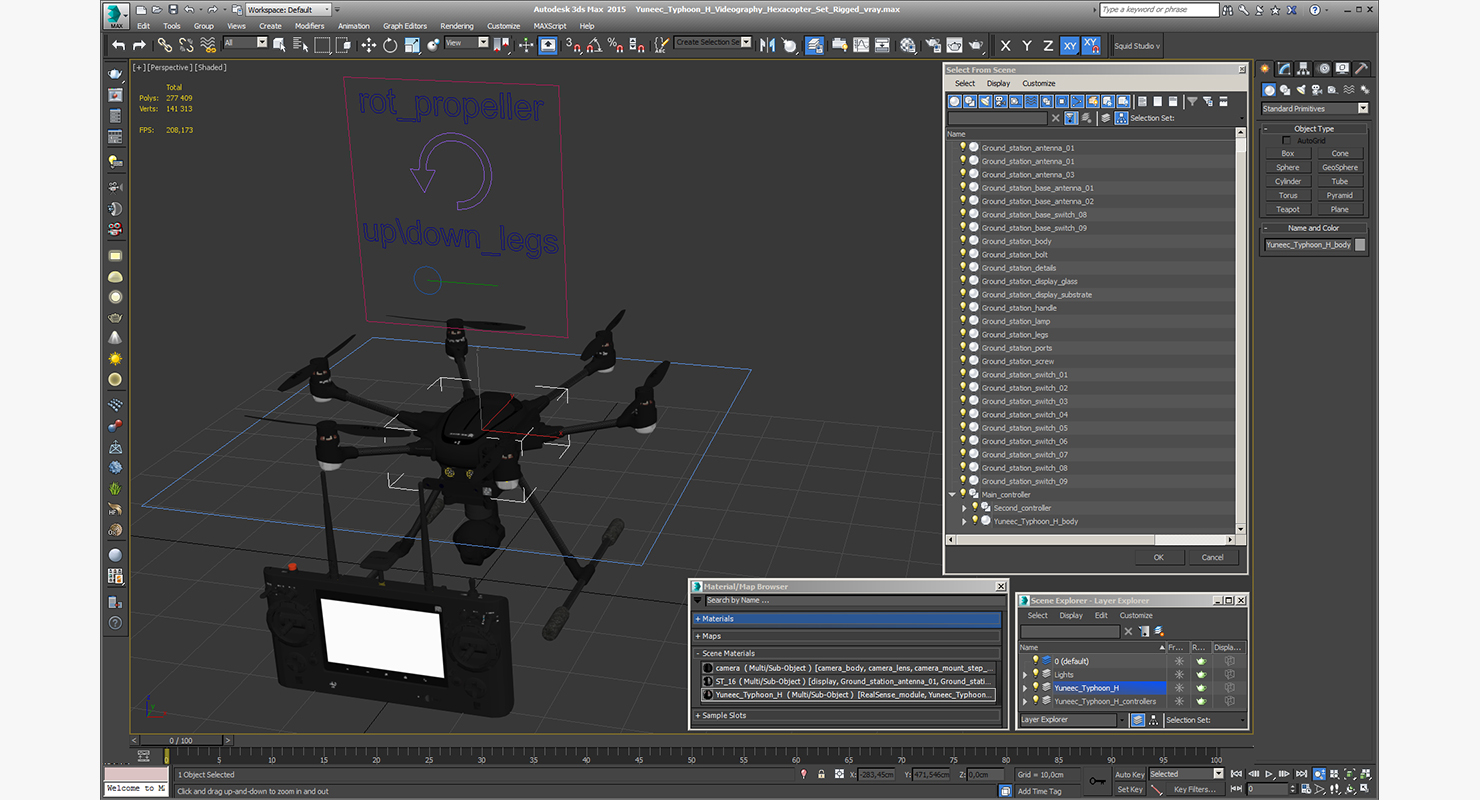The height and width of the screenshot is (800, 1480).
Task: Select the Select and Move tool
Action: tap(368, 45)
